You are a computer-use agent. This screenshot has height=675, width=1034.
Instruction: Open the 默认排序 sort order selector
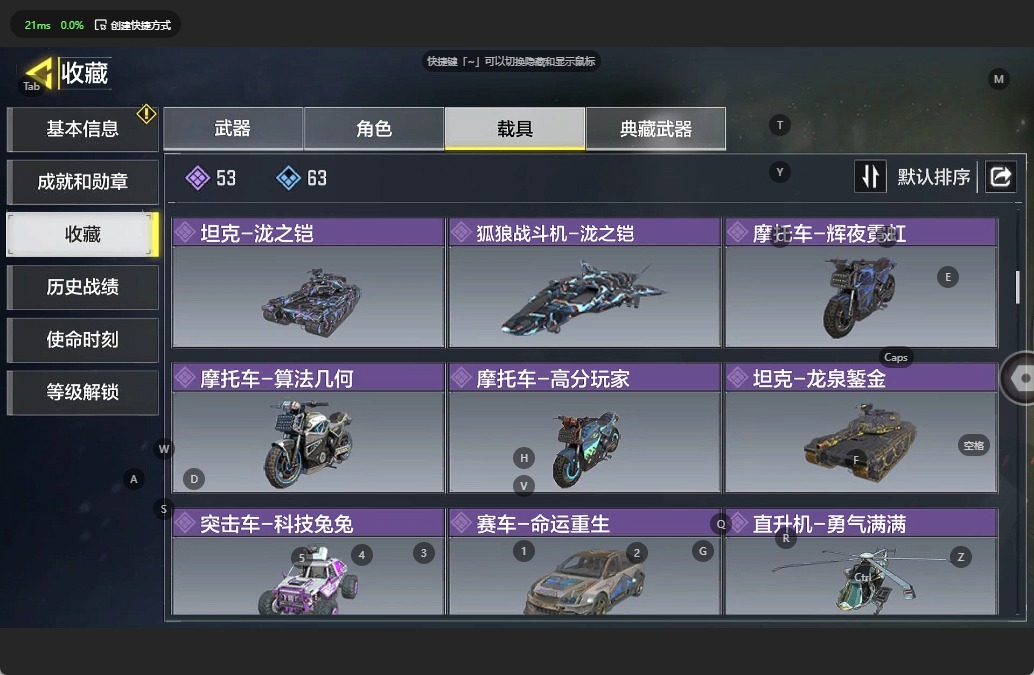933,177
